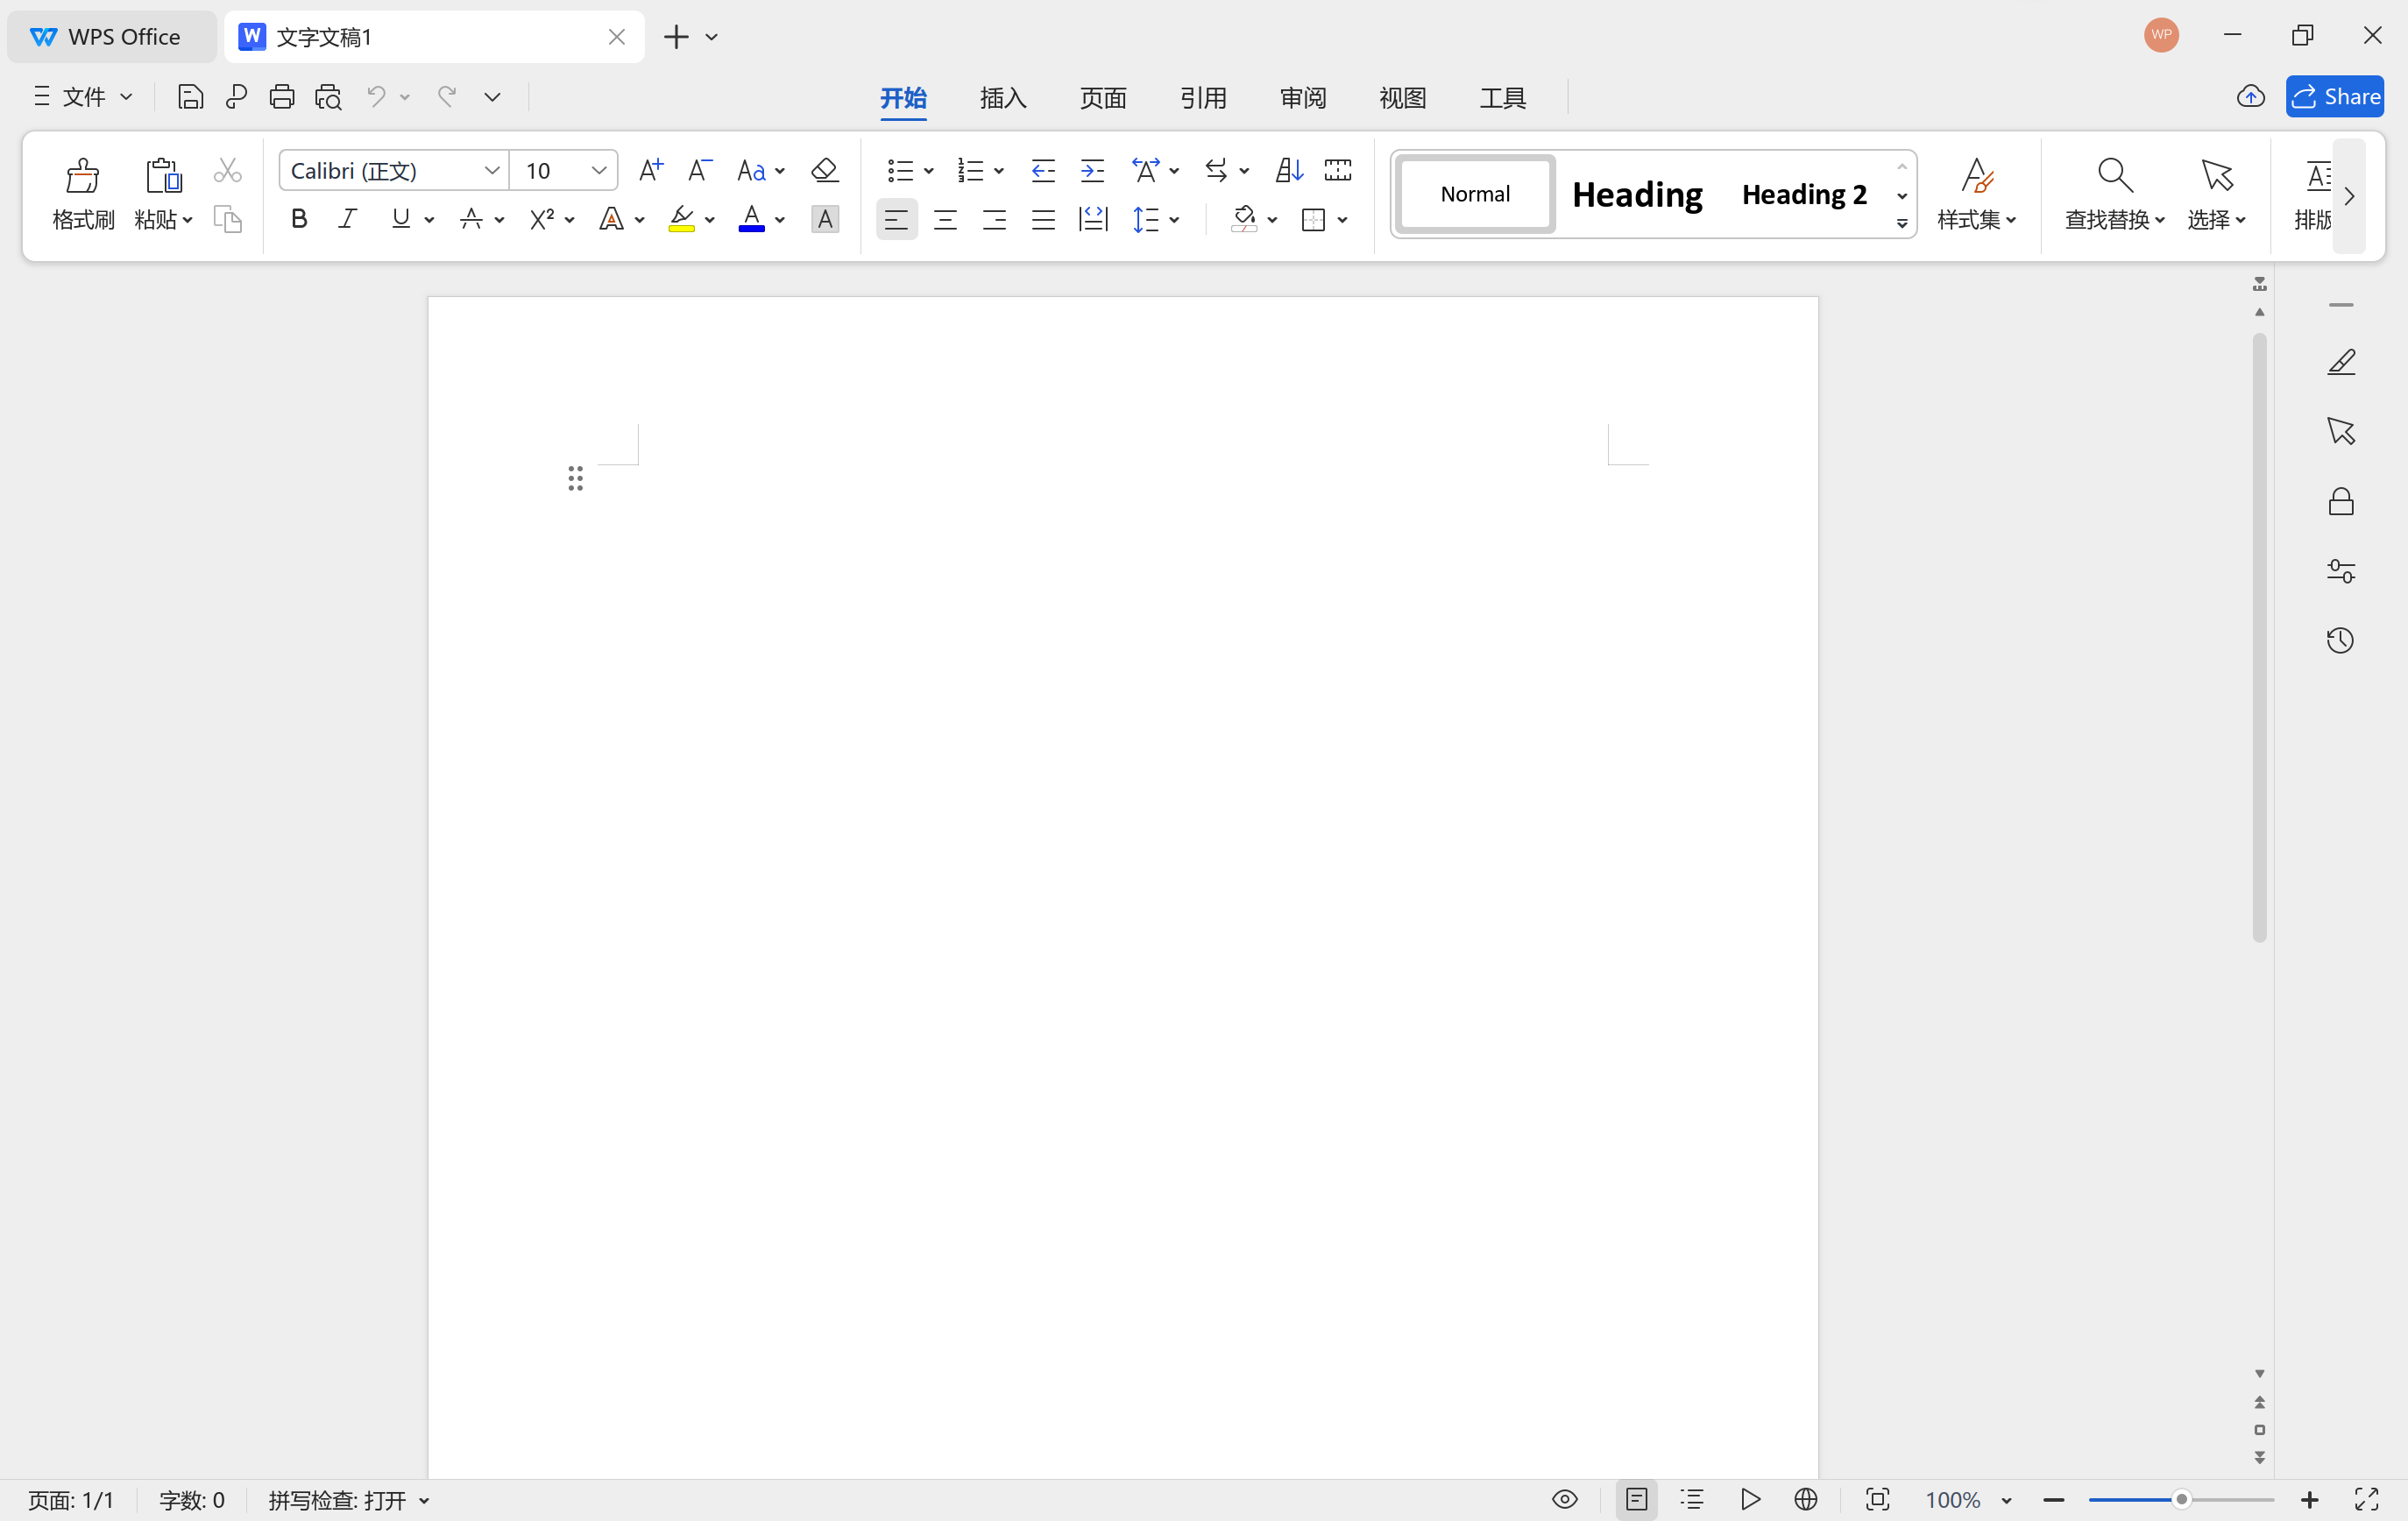Switch to the 插入 (Insert) tab
2408x1521 pixels.
1003,98
